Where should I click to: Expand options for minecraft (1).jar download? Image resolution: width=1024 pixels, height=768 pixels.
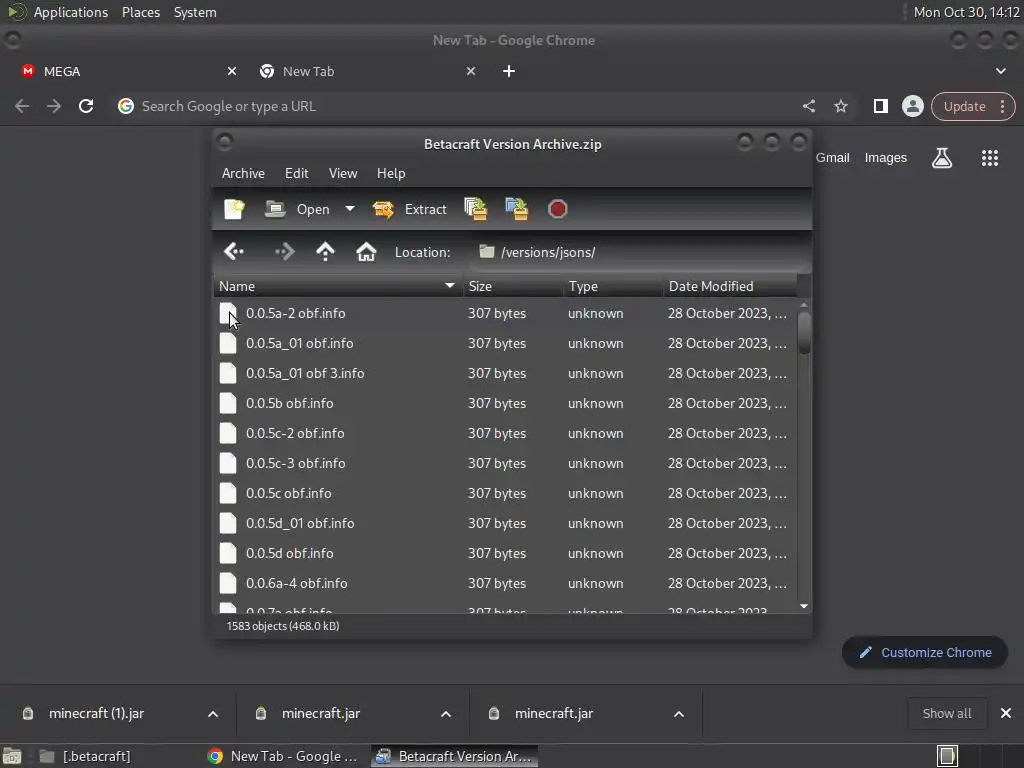(x=213, y=714)
